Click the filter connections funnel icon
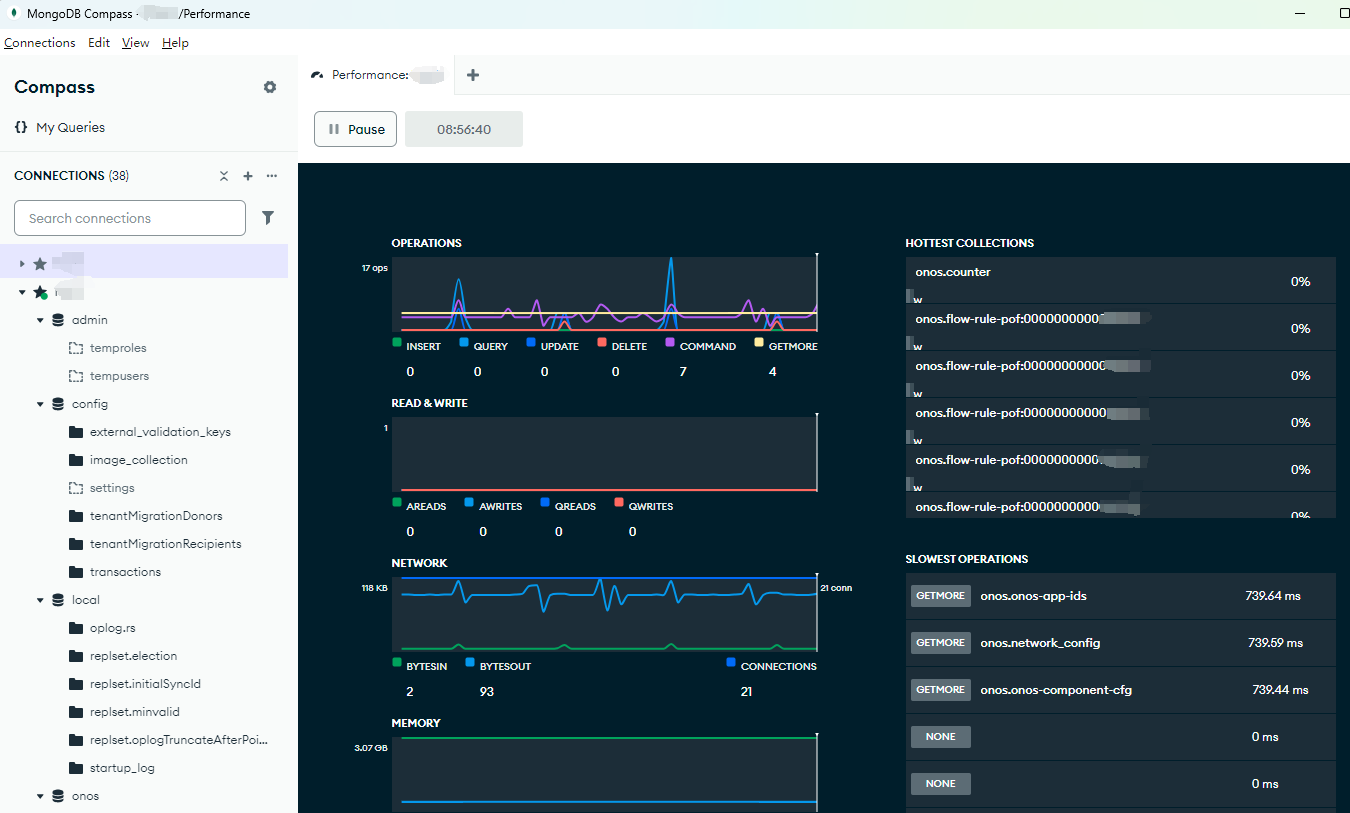 click(268, 218)
